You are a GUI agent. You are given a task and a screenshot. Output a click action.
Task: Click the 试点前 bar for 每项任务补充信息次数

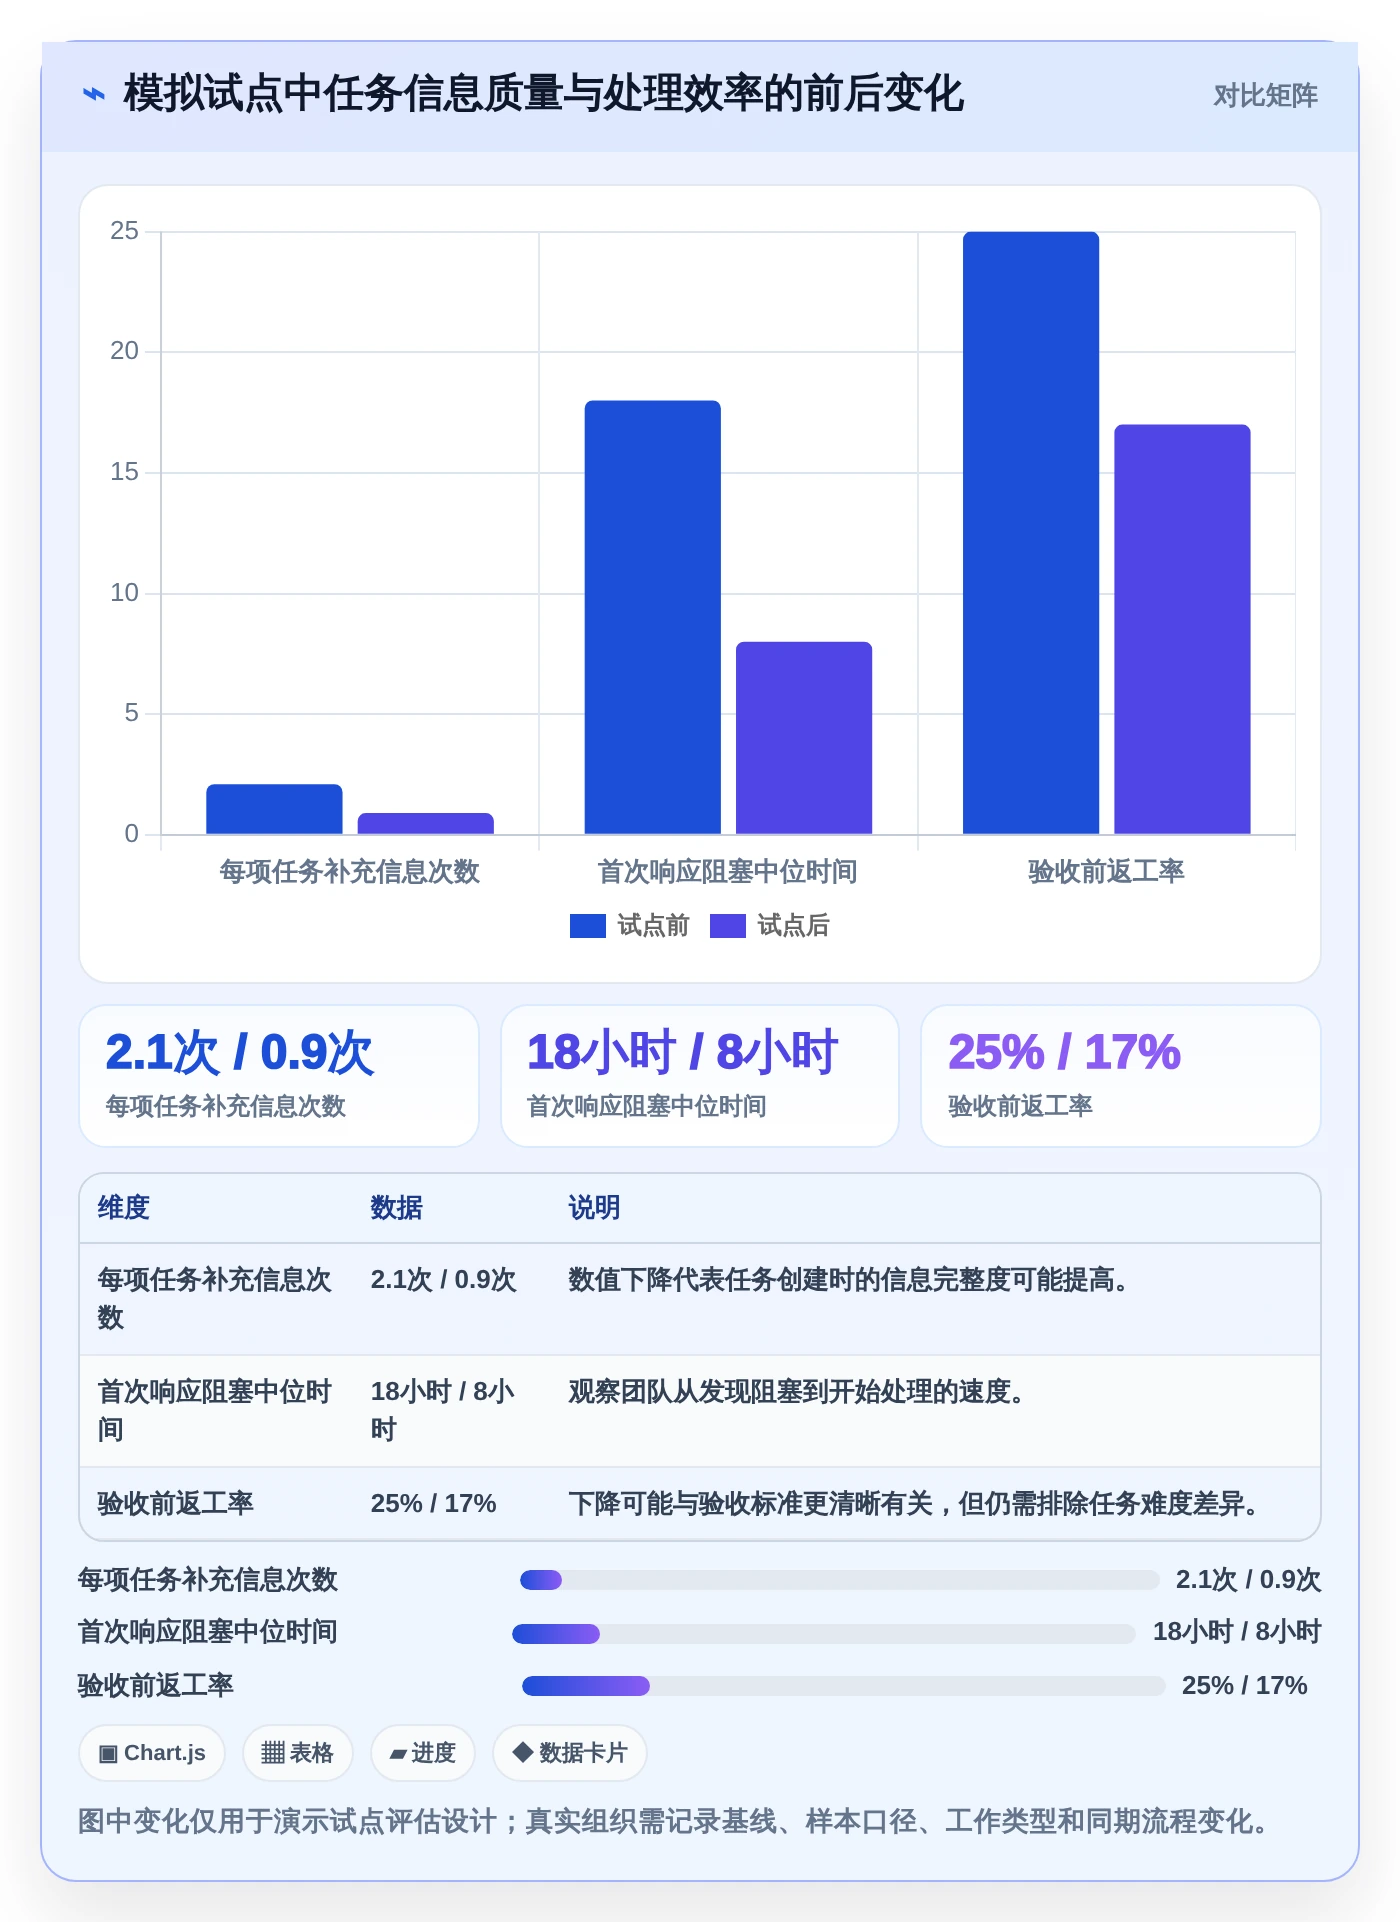(x=274, y=809)
